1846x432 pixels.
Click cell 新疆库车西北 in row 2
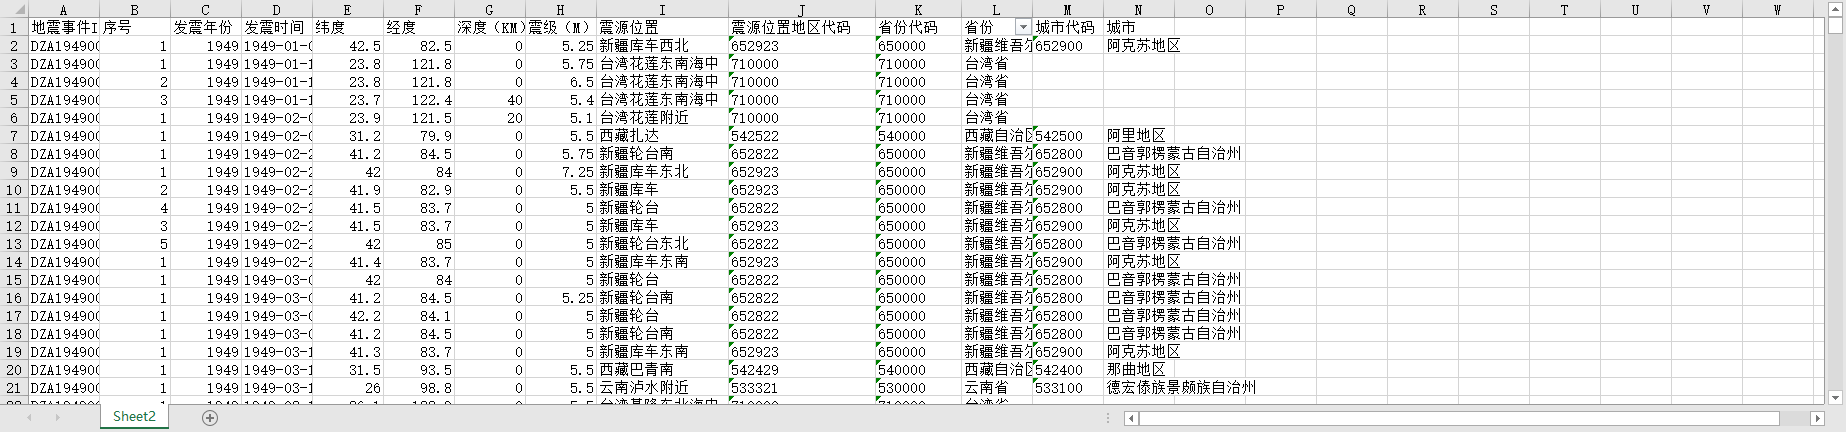pyautogui.click(x=662, y=45)
